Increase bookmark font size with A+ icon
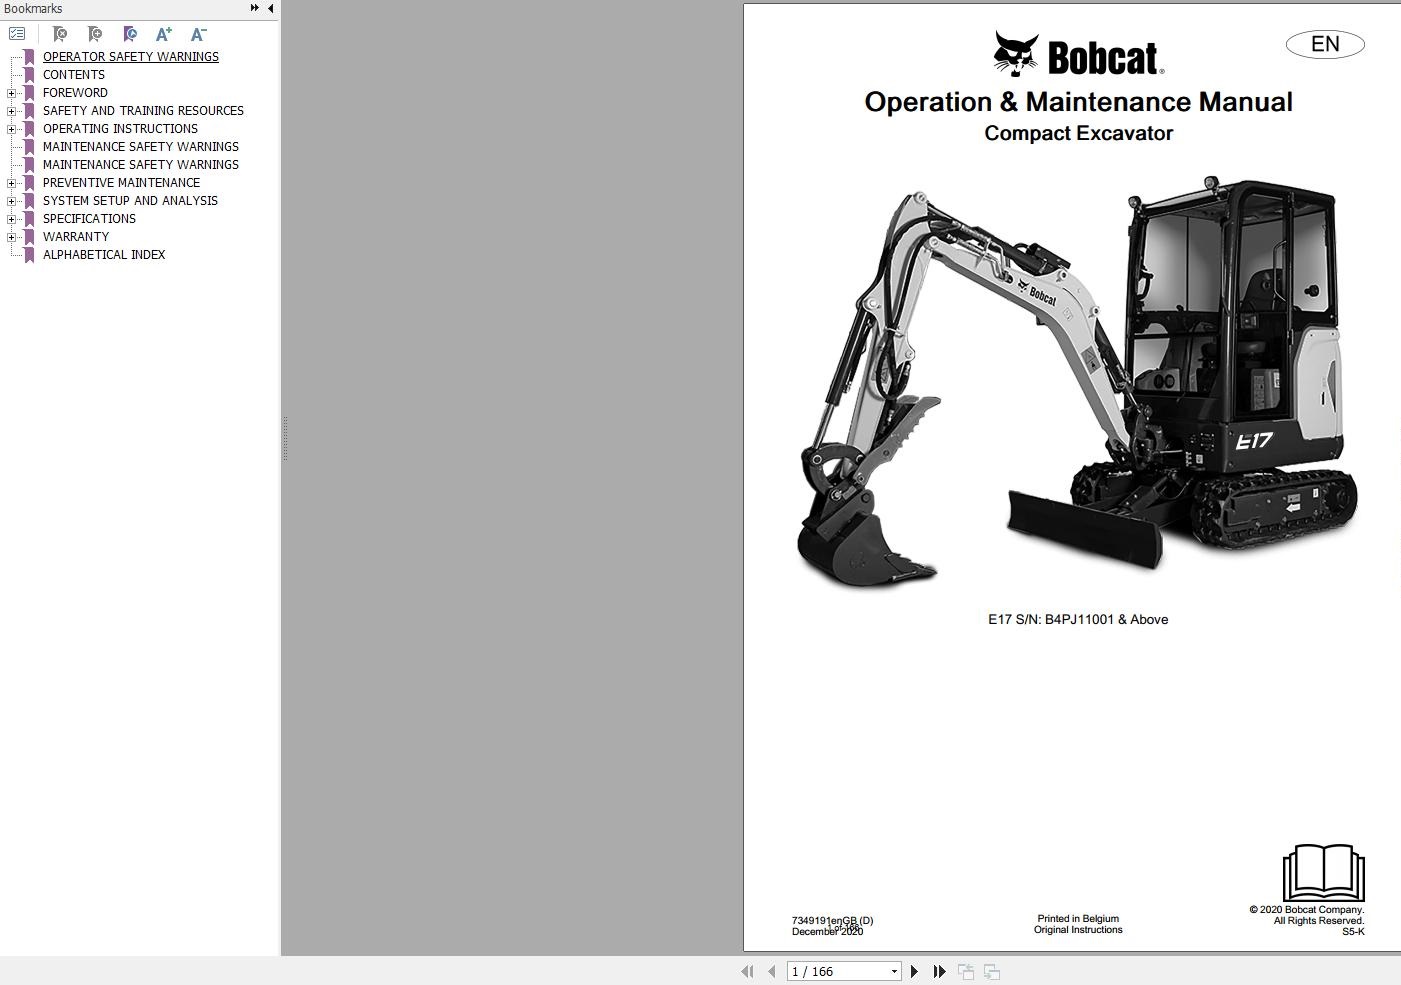The height and width of the screenshot is (985, 1401). click(x=164, y=34)
